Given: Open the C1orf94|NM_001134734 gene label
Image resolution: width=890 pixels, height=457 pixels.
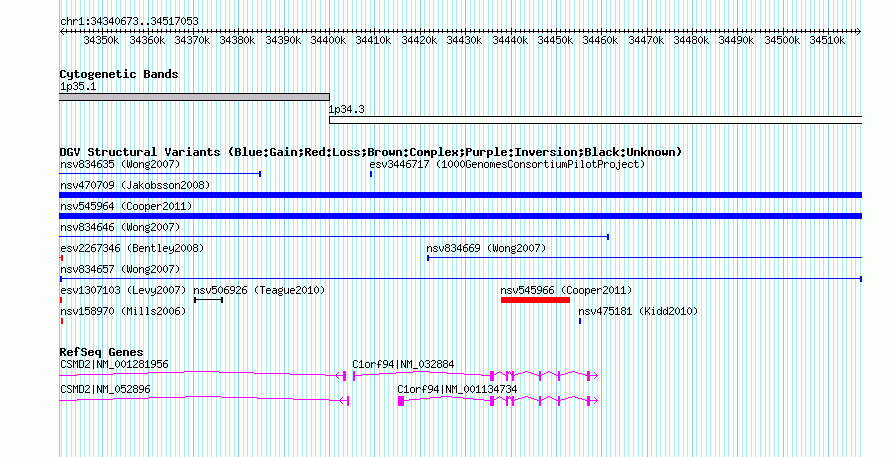Looking at the screenshot, I should coord(457,389).
